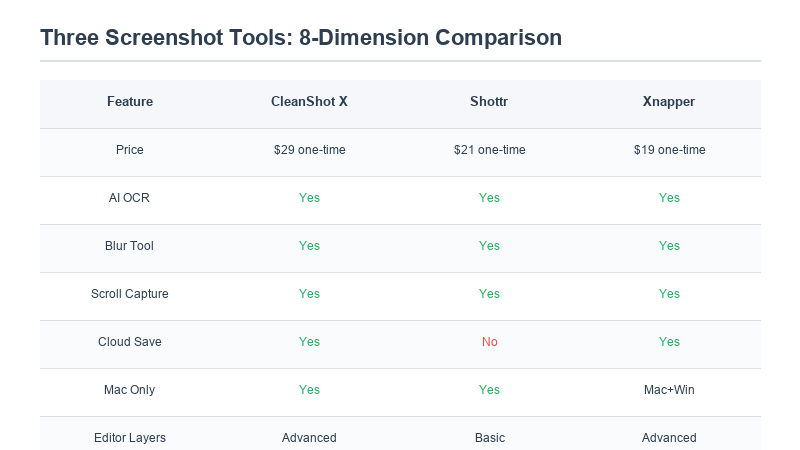Image resolution: width=800 pixels, height=450 pixels.
Task: Click the Mac+Win cell
Action: click(x=669, y=389)
